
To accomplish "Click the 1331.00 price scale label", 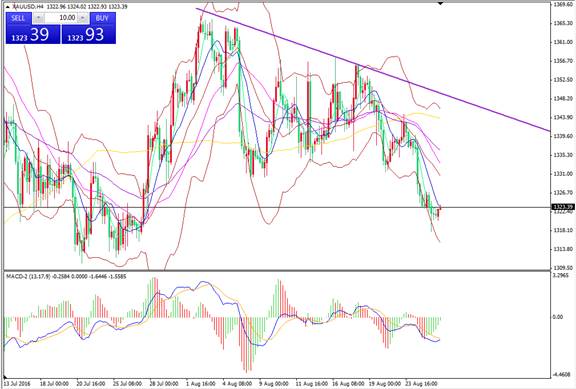I will tap(563, 173).
